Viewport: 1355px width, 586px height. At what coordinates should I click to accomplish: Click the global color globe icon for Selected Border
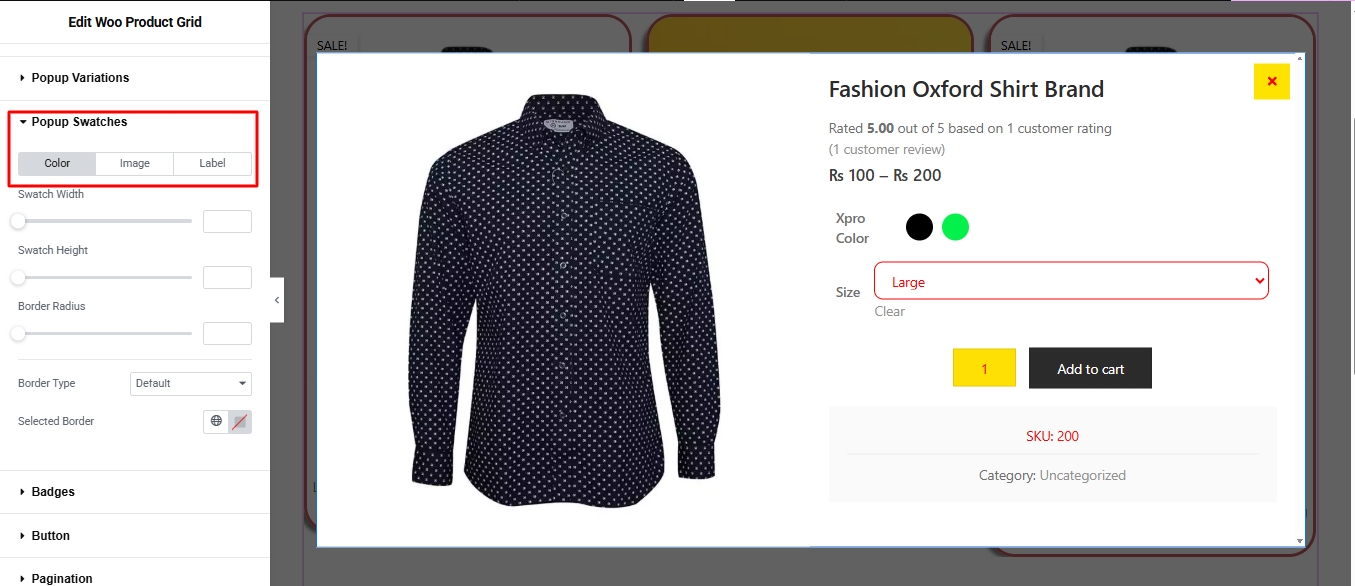point(216,422)
